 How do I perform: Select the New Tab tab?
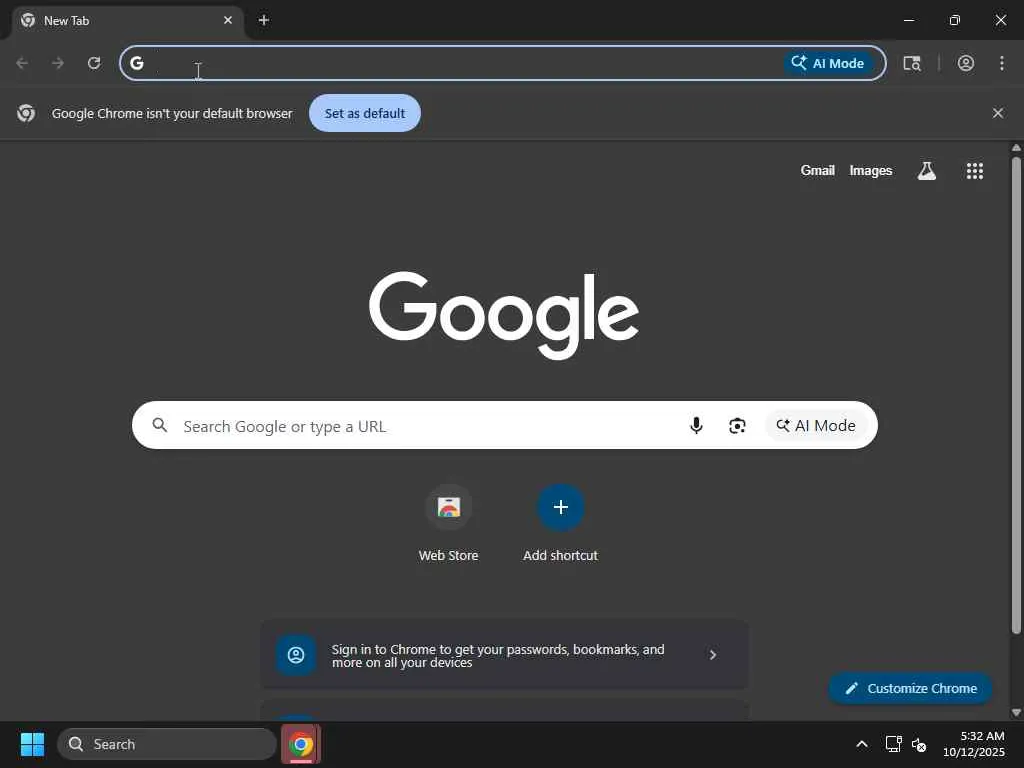pyautogui.click(x=128, y=21)
